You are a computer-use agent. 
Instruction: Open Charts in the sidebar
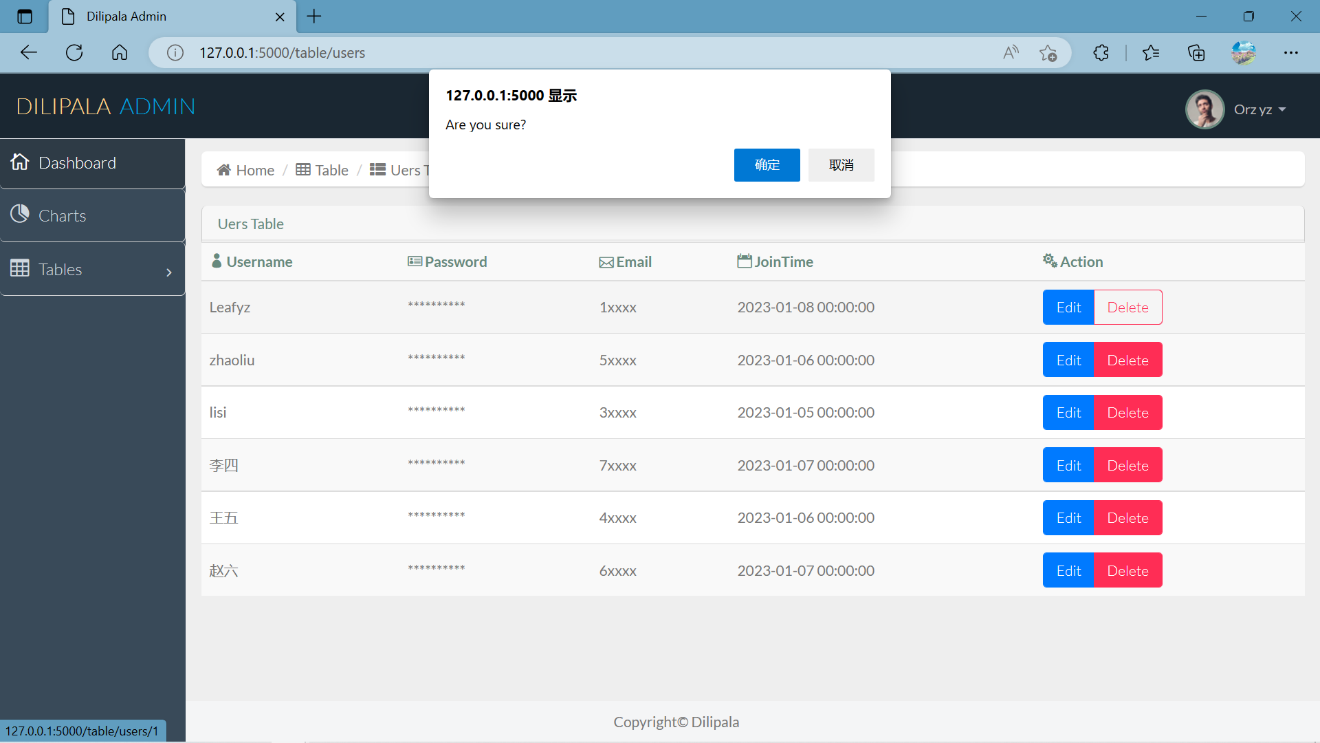click(x=92, y=216)
